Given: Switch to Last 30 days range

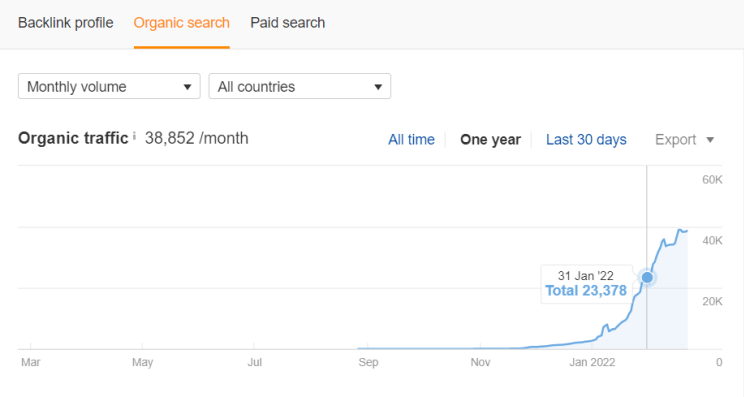Looking at the screenshot, I should tap(586, 139).
